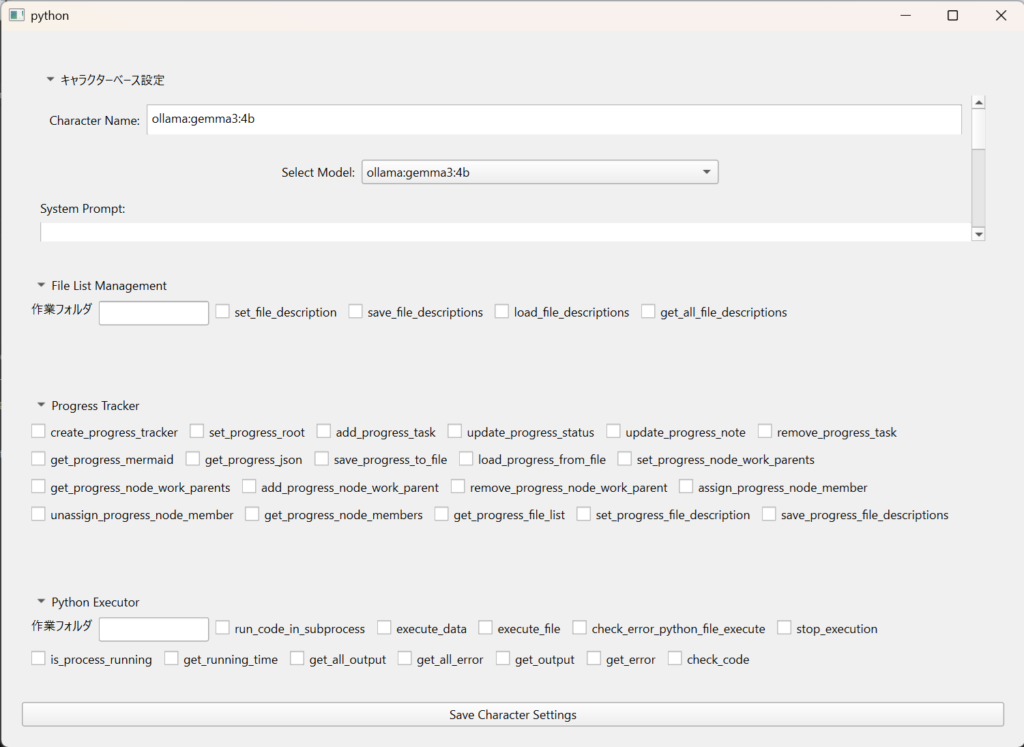1024x747 pixels.
Task: Tick the create_progress_tracker checkbox
Action: click(x=39, y=432)
